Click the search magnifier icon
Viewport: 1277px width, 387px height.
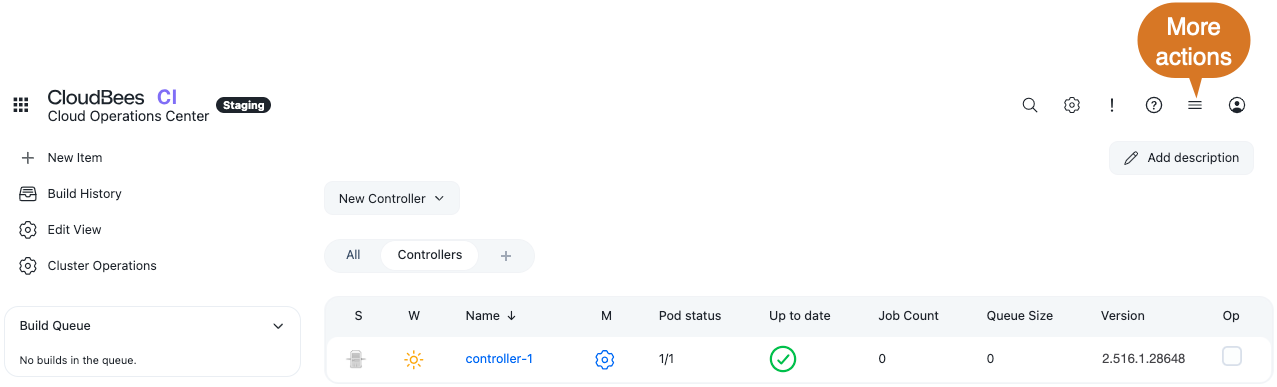point(1030,105)
